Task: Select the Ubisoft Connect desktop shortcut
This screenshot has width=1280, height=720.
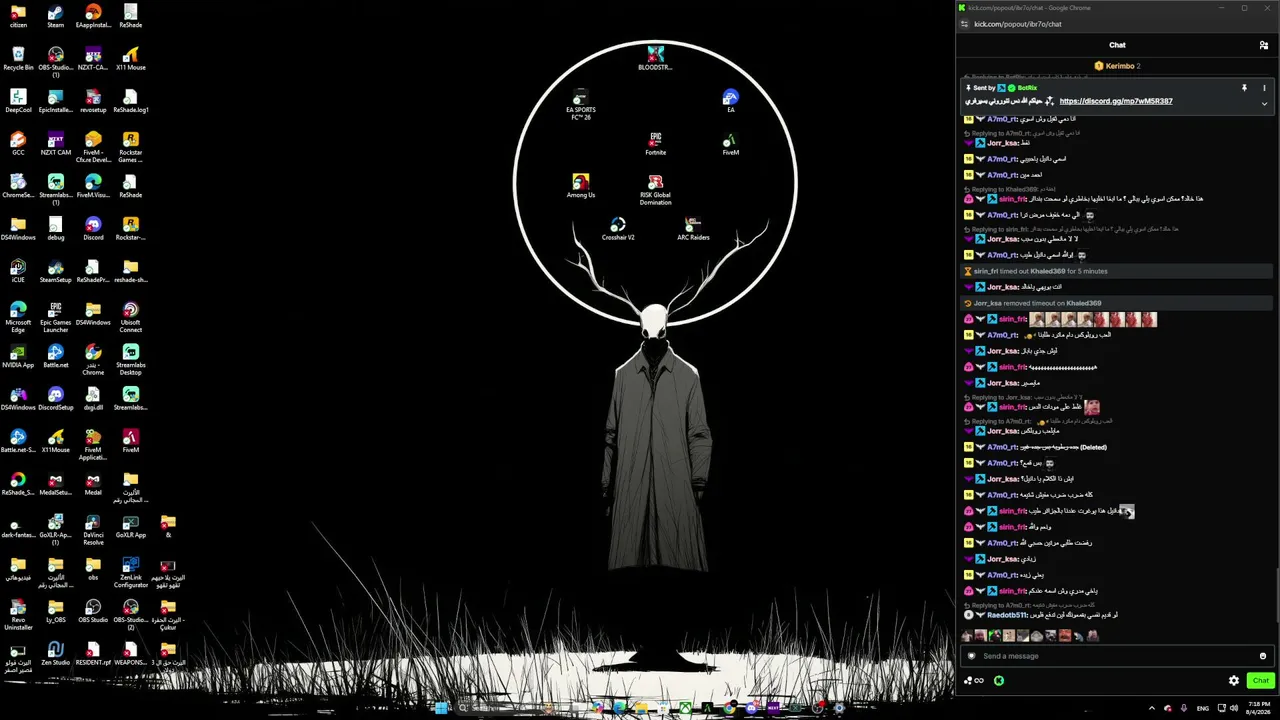Action: 130,318
